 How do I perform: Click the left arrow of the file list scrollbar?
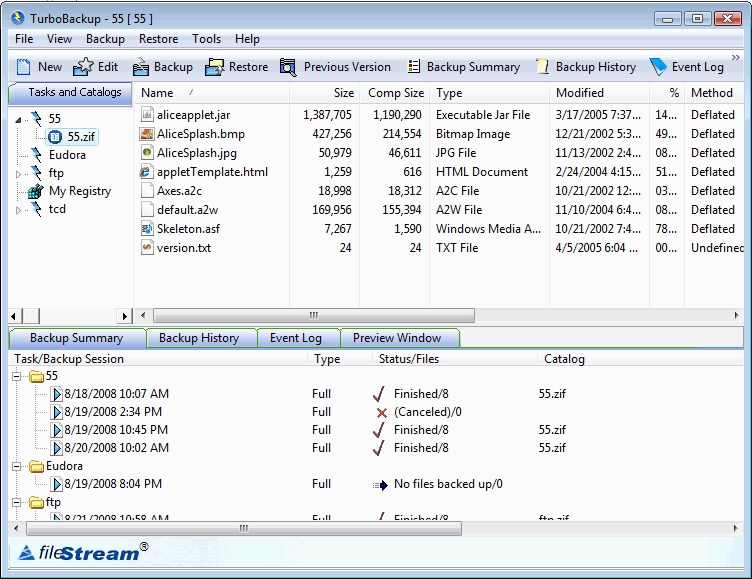[143, 316]
